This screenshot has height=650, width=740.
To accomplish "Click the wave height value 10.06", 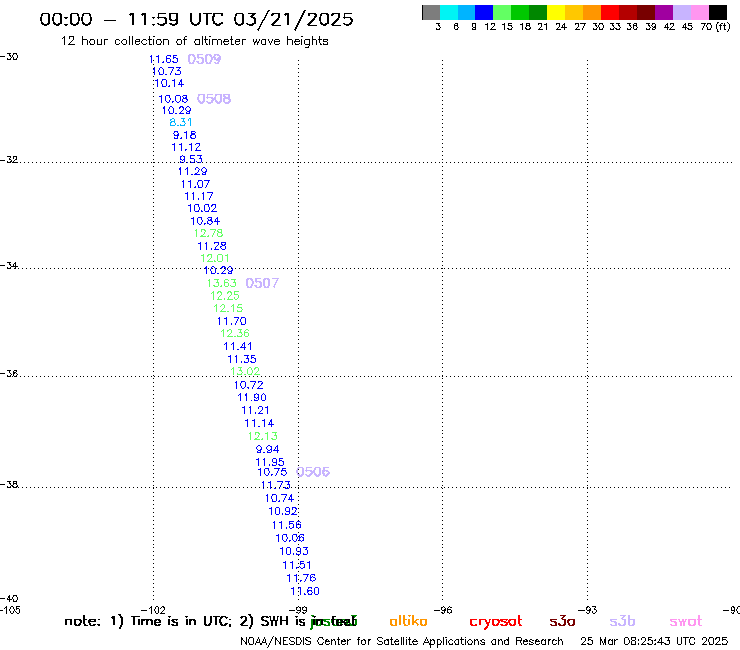I will pyautogui.click(x=290, y=538).
